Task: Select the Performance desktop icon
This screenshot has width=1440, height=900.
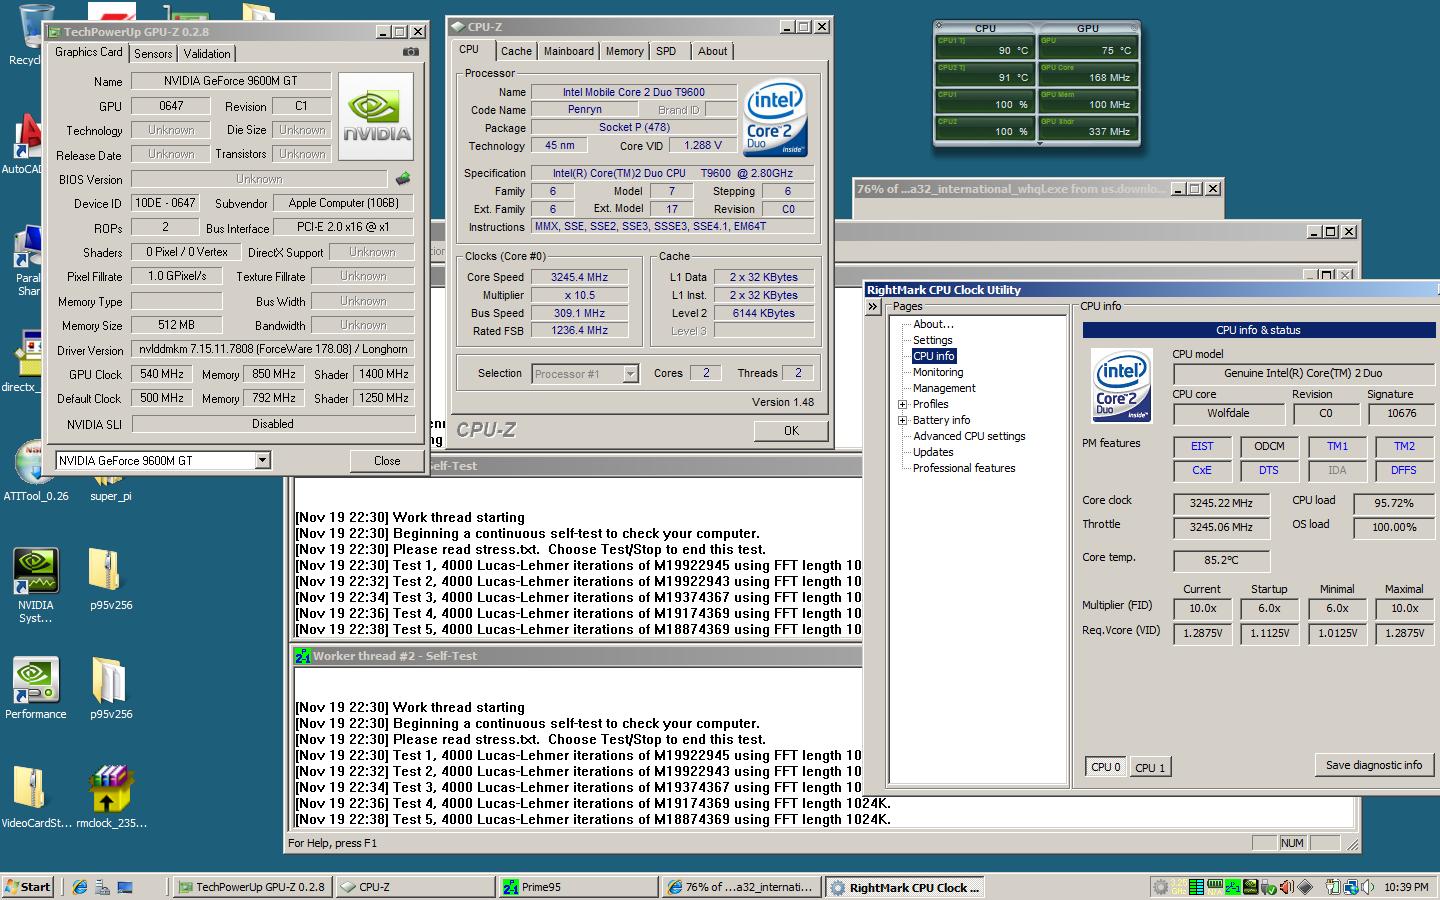Action: pyautogui.click(x=36, y=689)
